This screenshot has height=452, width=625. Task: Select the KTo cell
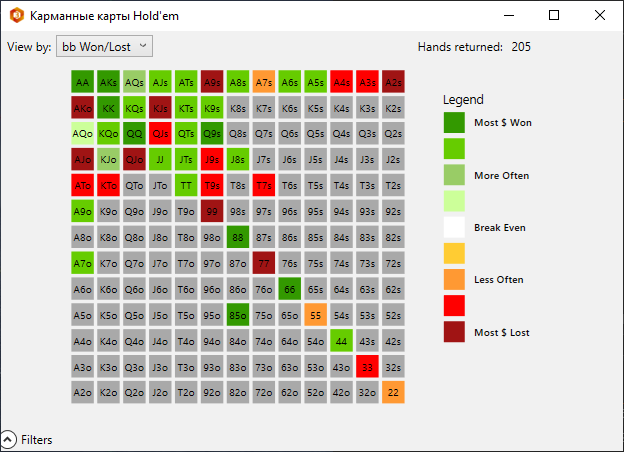coord(108,185)
